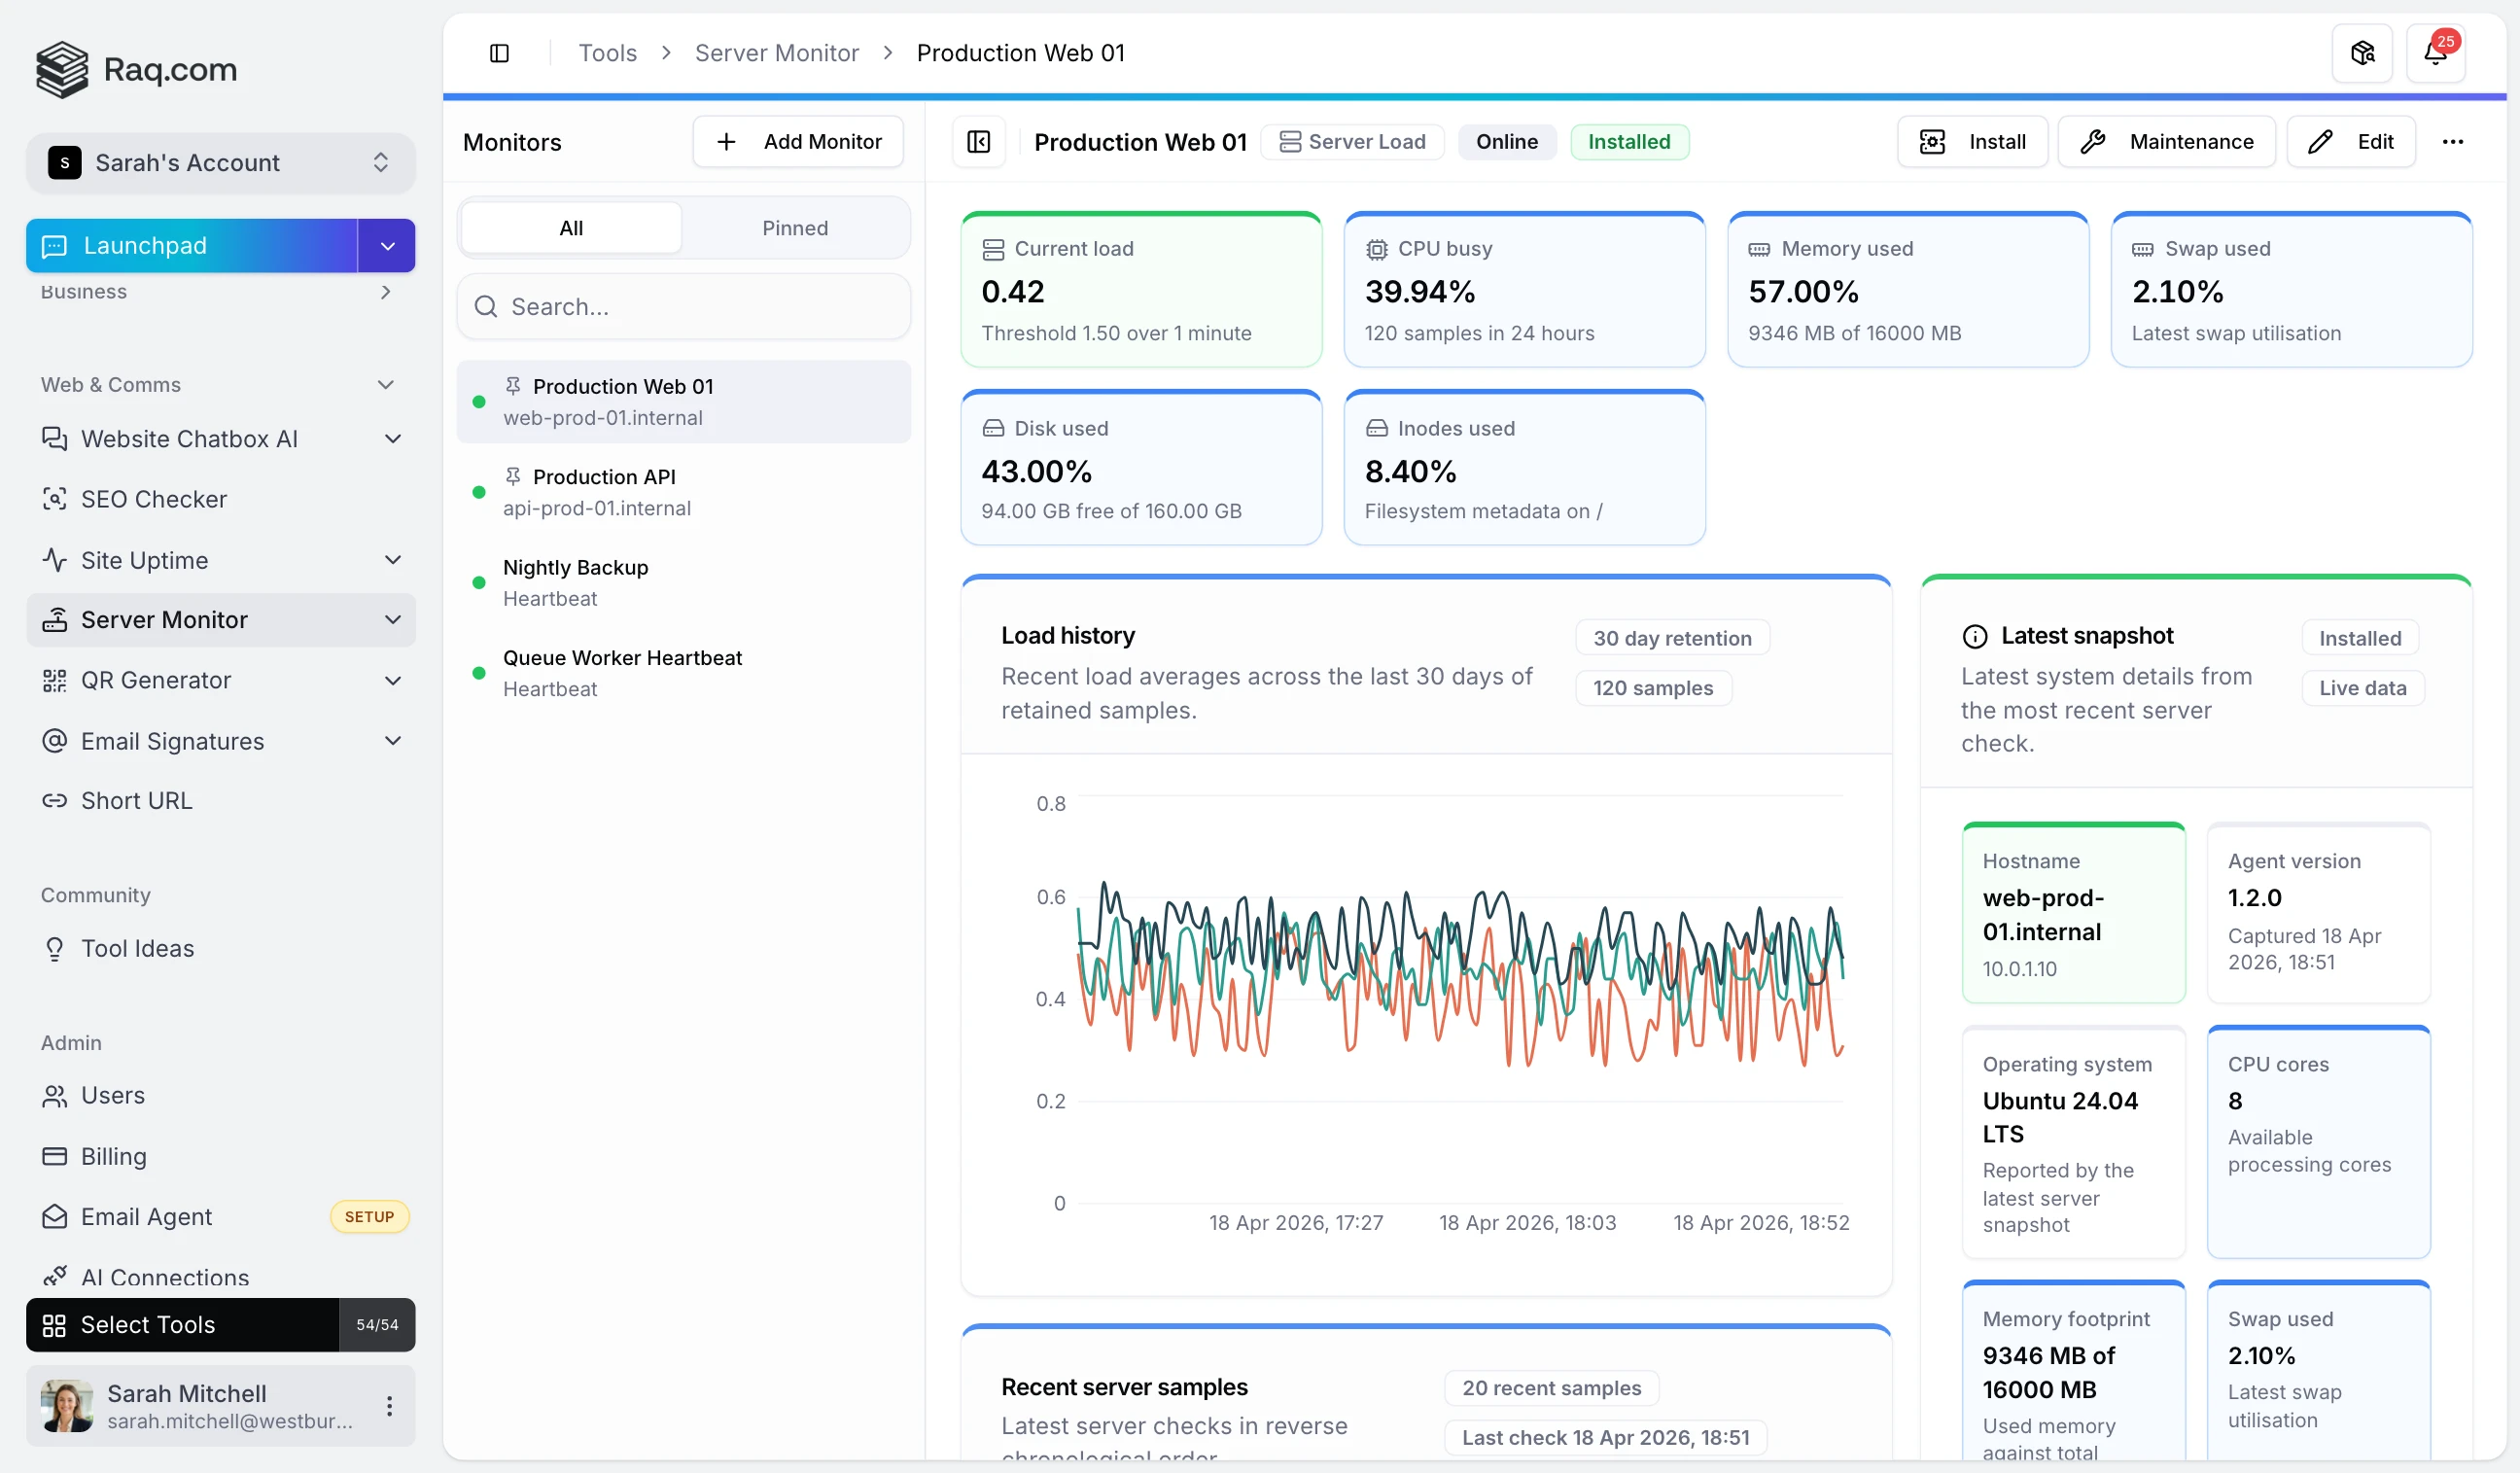This screenshot has width=2520, height=1473.
Task: Open the QR Generator tool
Action: (x=156, y=680)
